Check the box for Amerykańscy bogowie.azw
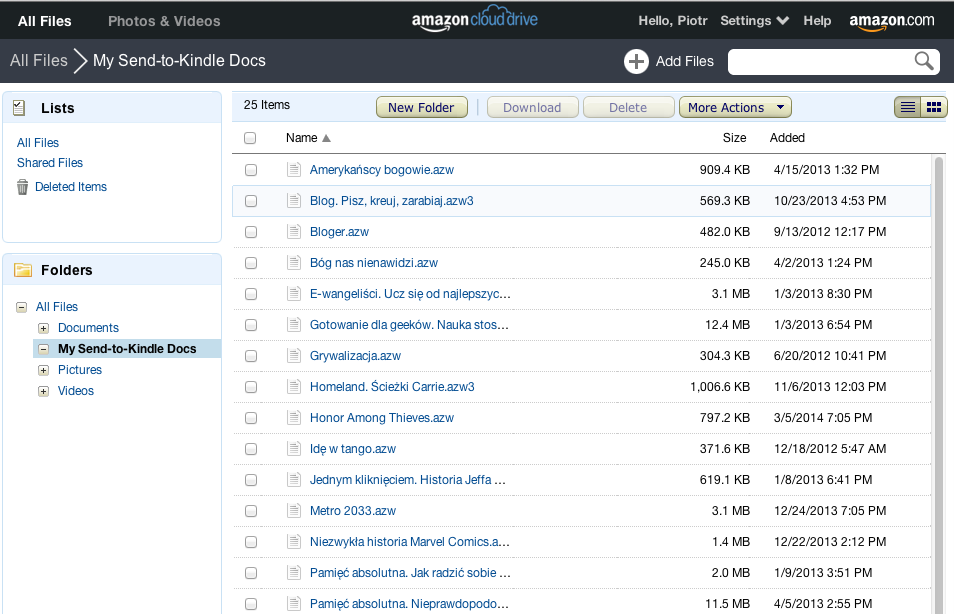This screenshot has width=954, height=614. point(251,170)
